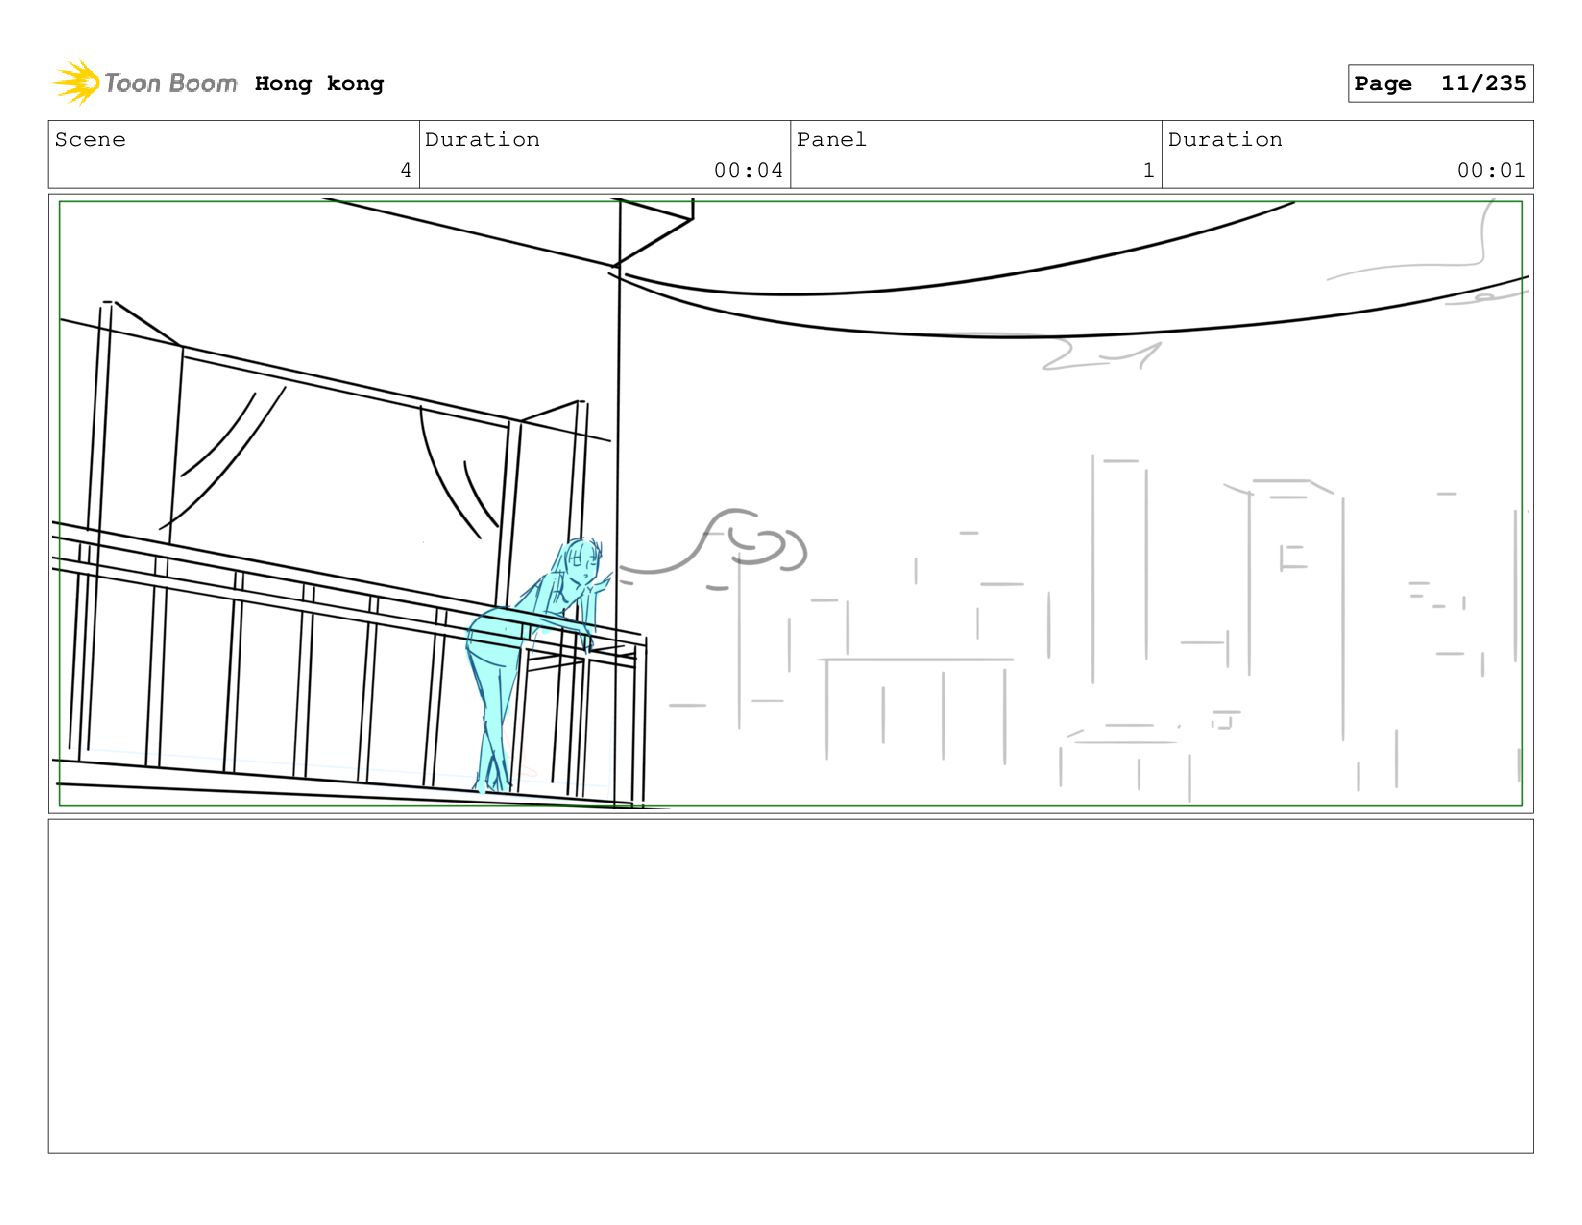Click the Toon Boom logo

coord(145,83)
